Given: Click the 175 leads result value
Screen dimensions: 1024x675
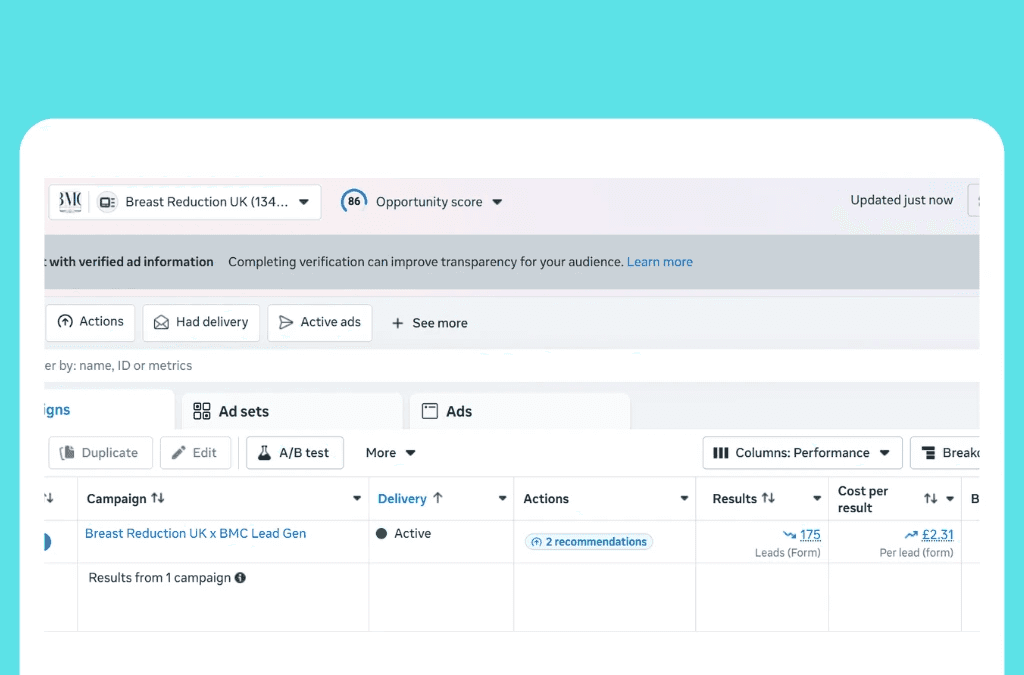Looking at the screenshot, I should tap(810, 535).
